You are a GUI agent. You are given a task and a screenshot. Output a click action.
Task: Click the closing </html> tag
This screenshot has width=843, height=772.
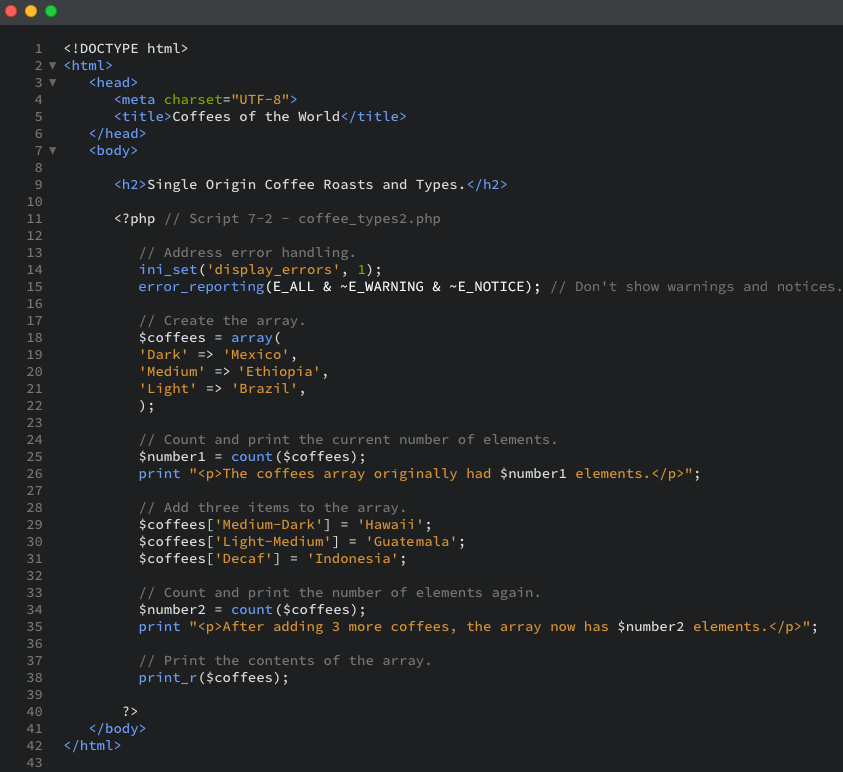(x=92, y=746)
